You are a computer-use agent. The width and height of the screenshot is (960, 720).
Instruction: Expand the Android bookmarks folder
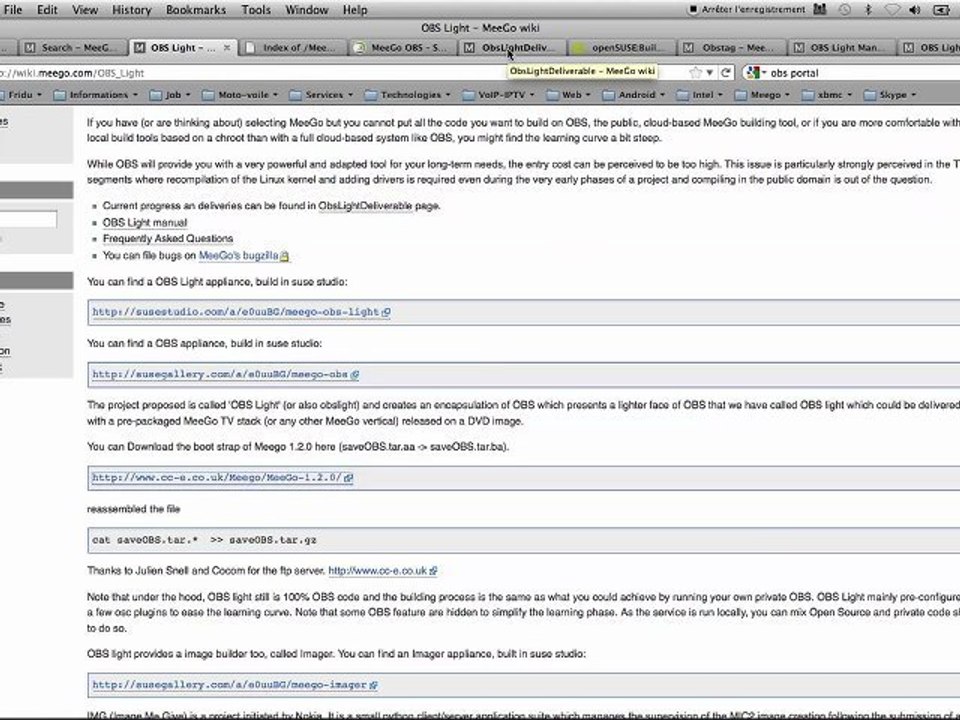[x=634, y=95]
